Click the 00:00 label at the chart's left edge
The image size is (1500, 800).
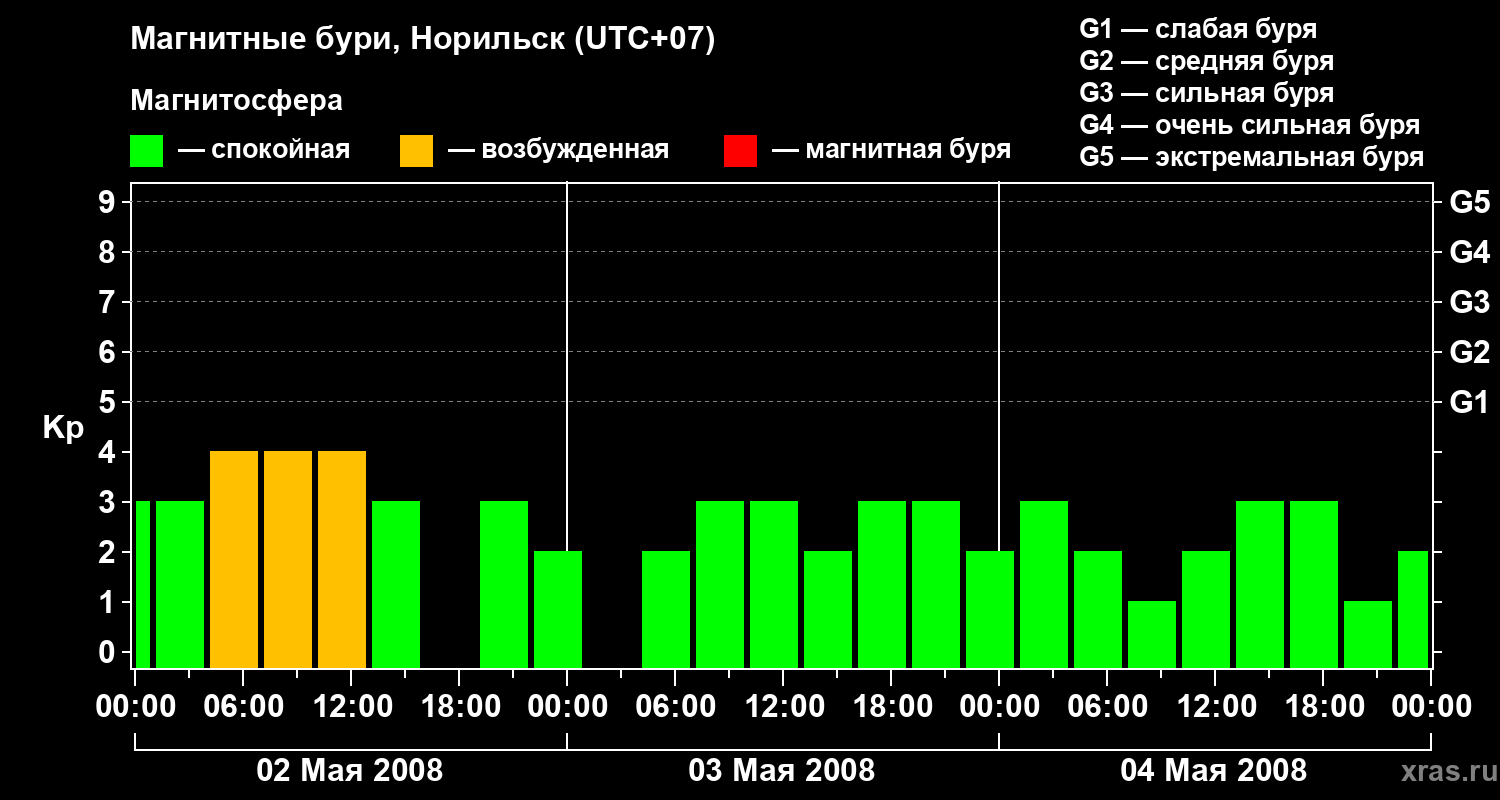(x=134, y=707)
